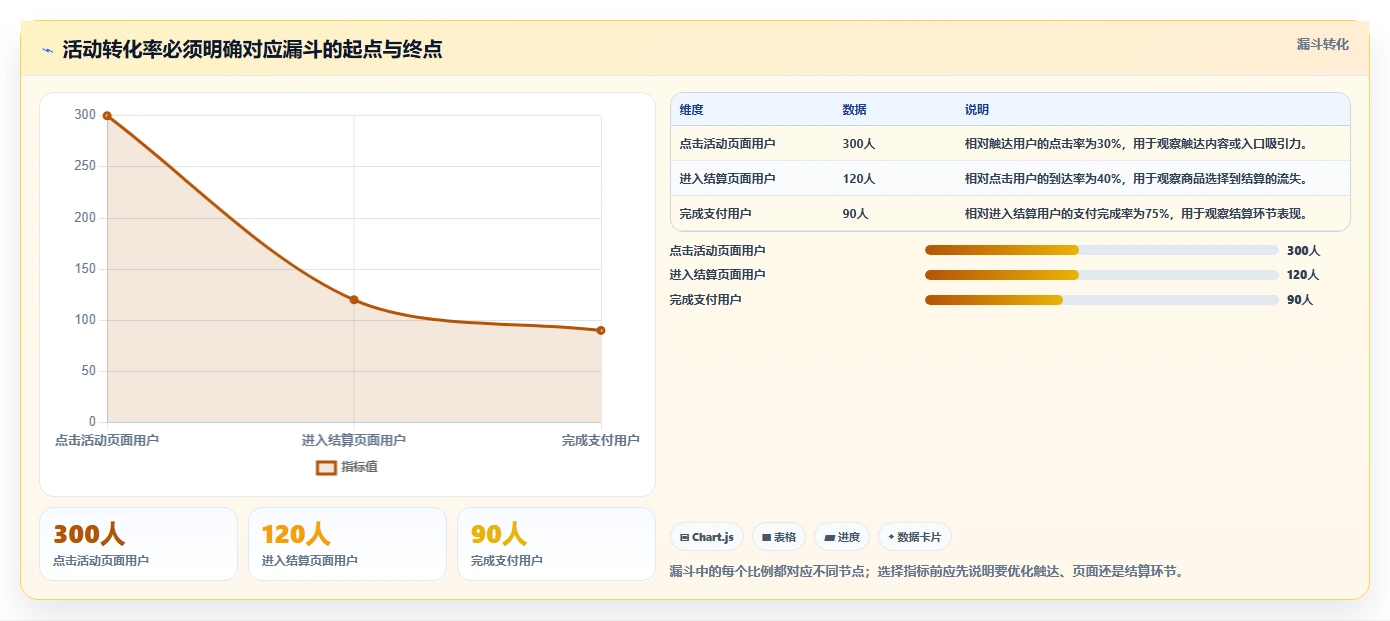Click progress row label 完成支付用户

[x=705, y=300]
